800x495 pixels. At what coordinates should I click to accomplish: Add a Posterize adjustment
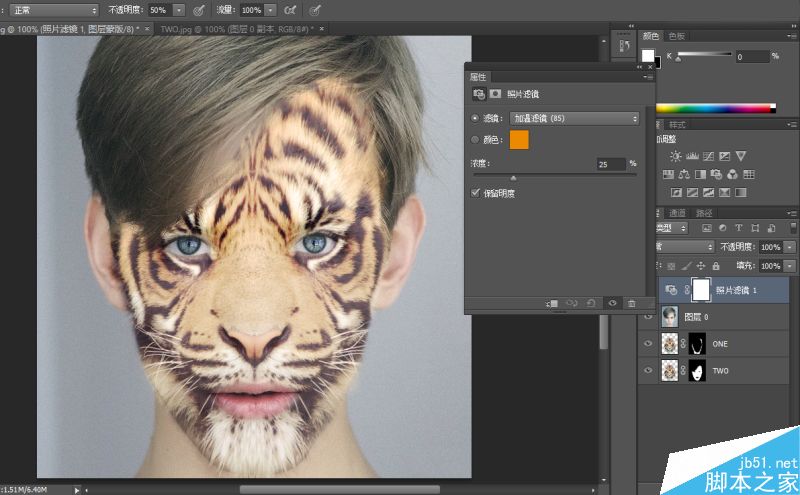click(x=692, y=192)
